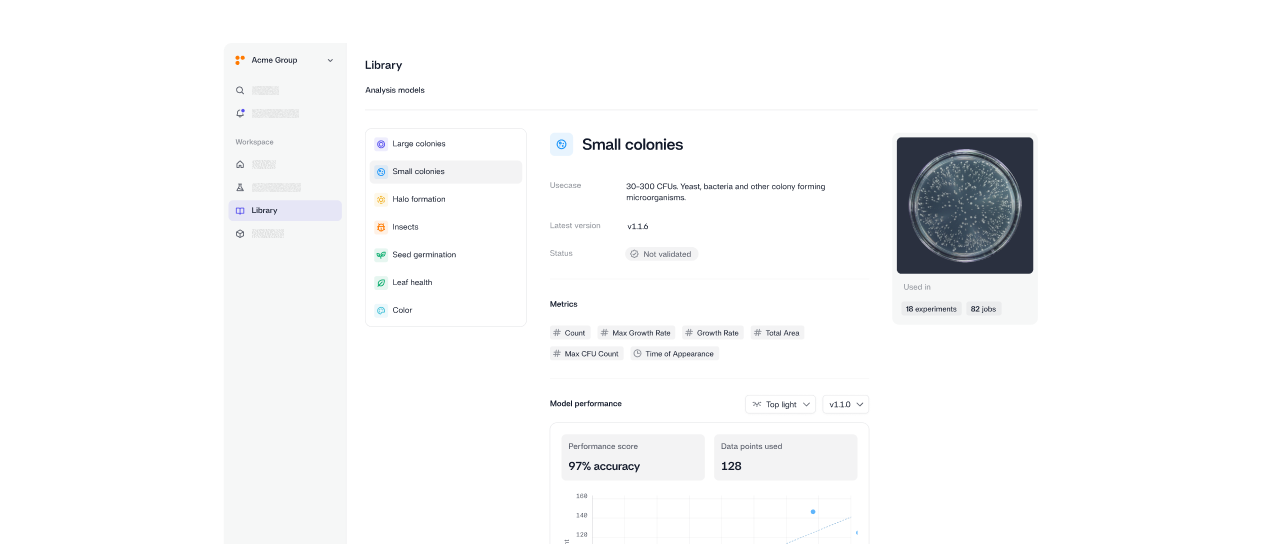
Task: Click the Data points used card
Action: coord(786,457)
